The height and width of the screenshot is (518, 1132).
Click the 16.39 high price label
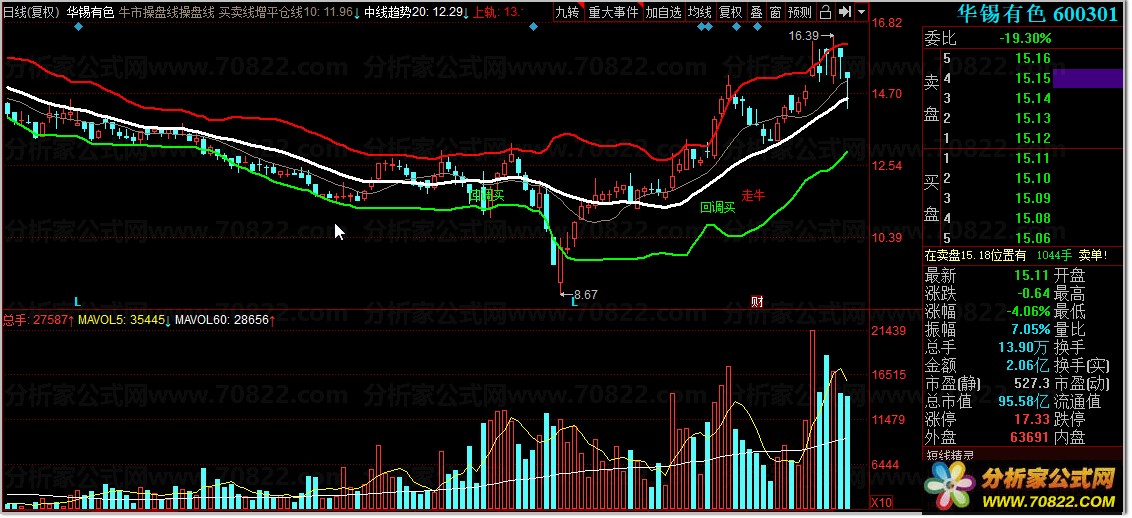[804, 35]
